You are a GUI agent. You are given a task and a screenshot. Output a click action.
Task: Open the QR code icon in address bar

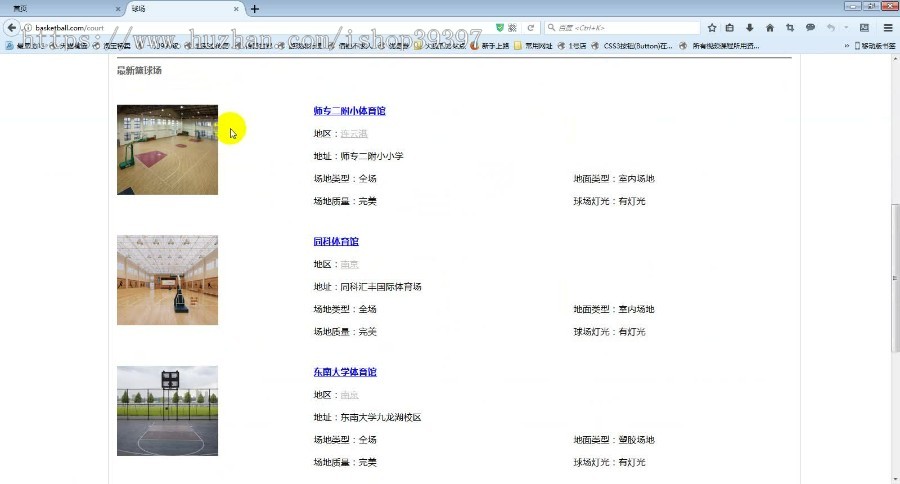(512, 28)
